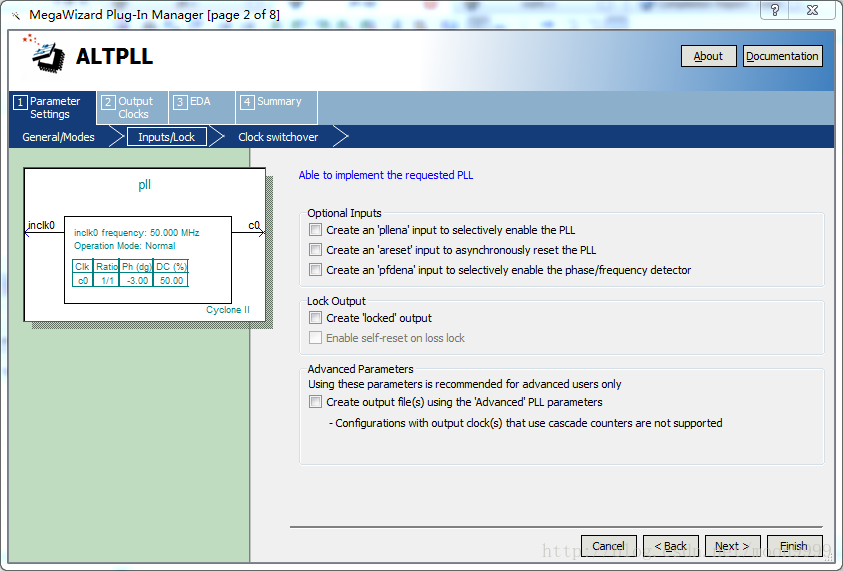The image size is (843, 571).
Task: Click the Lock Output group label
Action: (336, 301)
